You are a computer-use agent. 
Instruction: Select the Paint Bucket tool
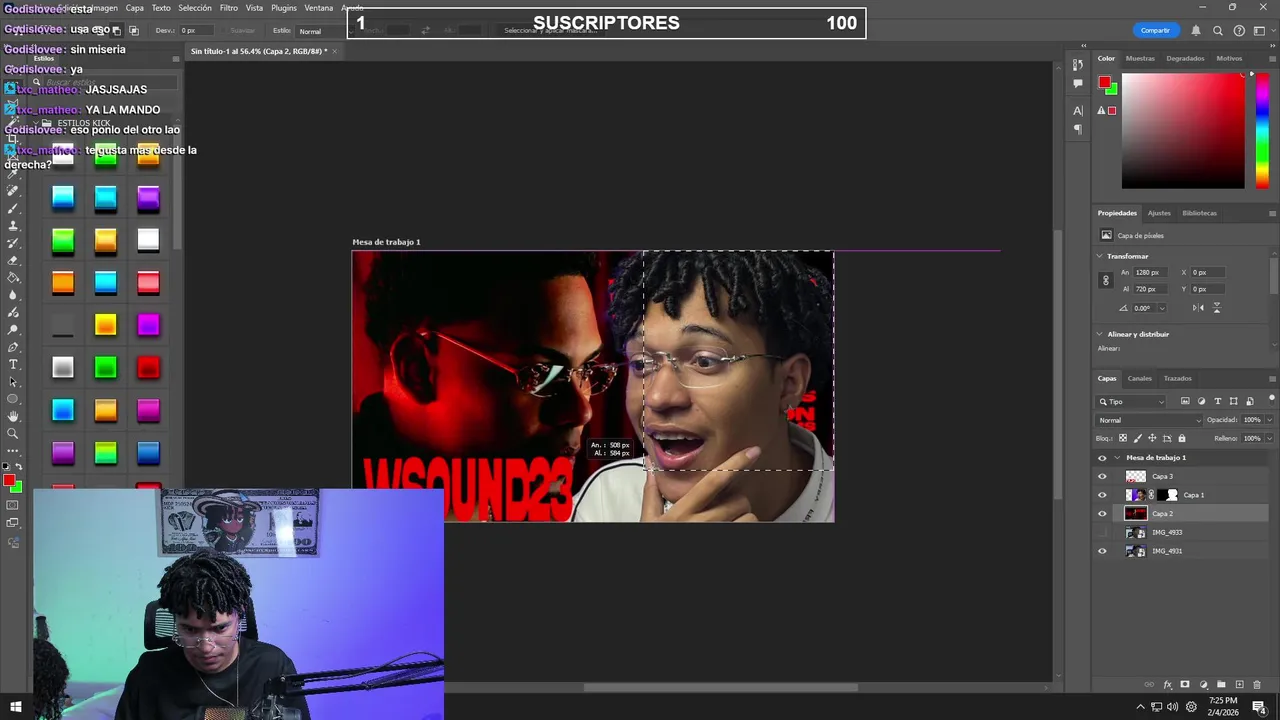(13, 277)
